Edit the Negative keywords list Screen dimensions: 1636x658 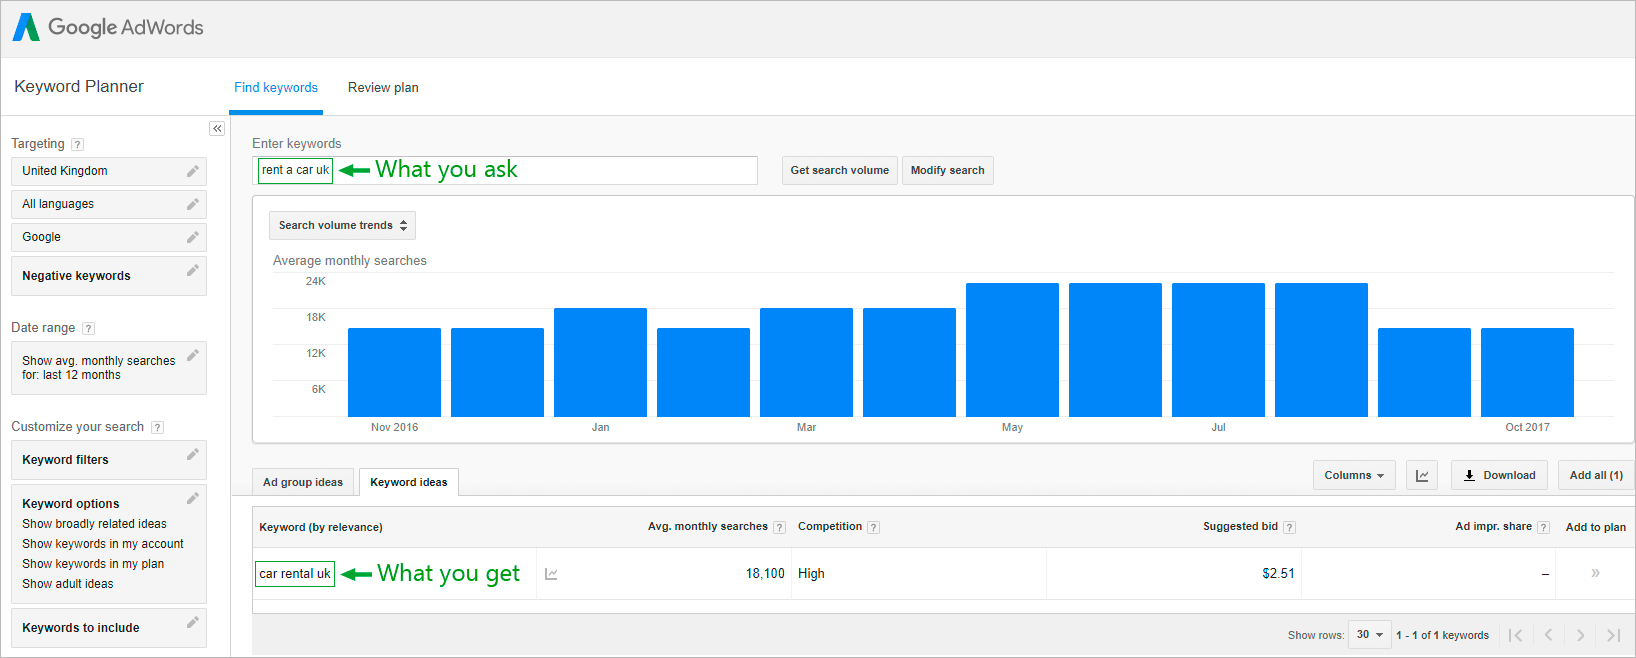pos(193,271)
